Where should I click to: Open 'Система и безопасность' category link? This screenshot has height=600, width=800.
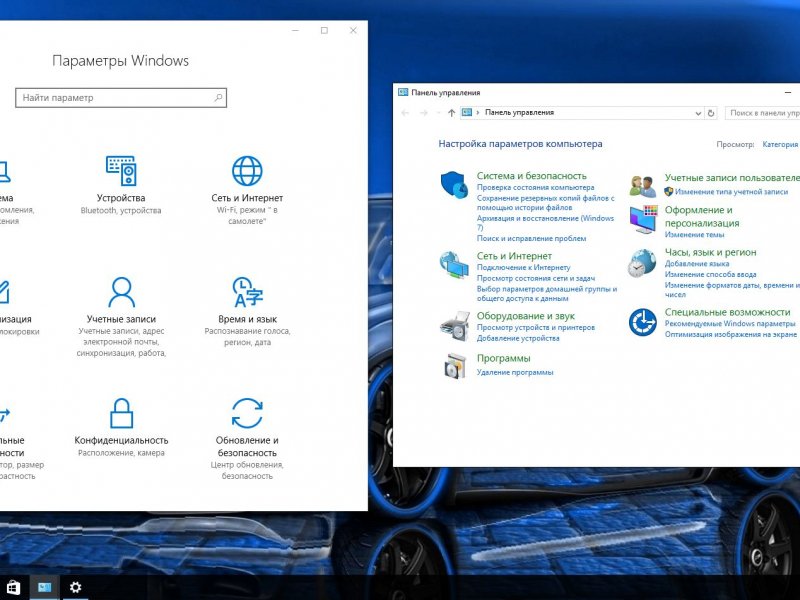532,176
